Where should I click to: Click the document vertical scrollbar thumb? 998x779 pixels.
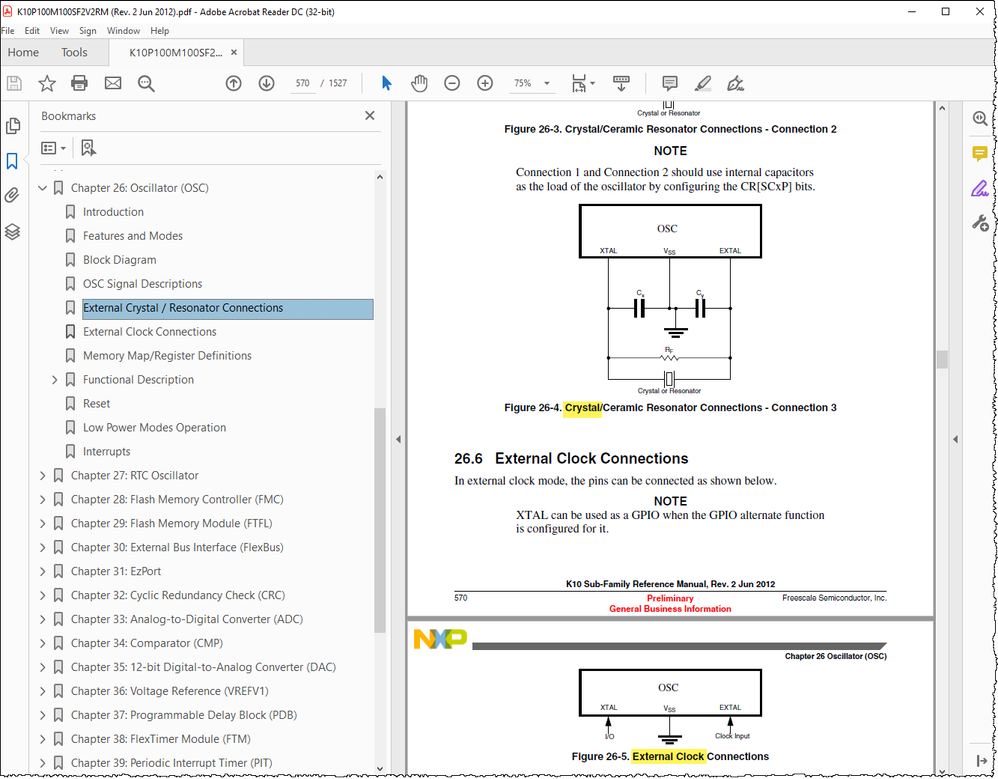pos(942,360)
